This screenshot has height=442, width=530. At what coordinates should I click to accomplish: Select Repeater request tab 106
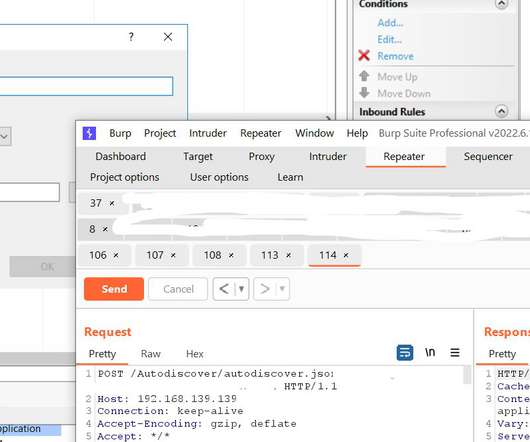98,255
